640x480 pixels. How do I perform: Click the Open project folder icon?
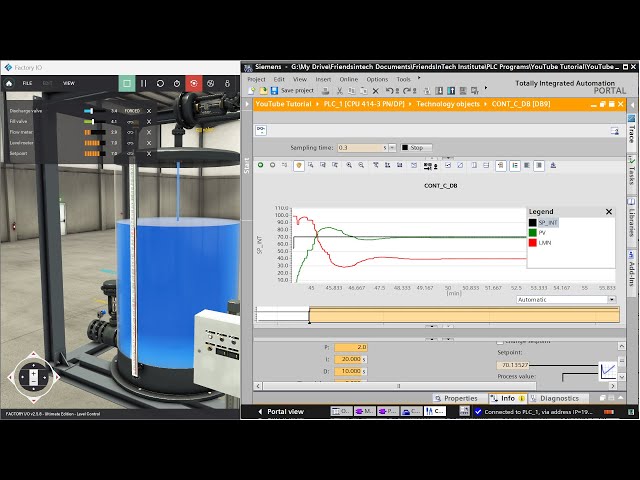(x=263, y=91)
